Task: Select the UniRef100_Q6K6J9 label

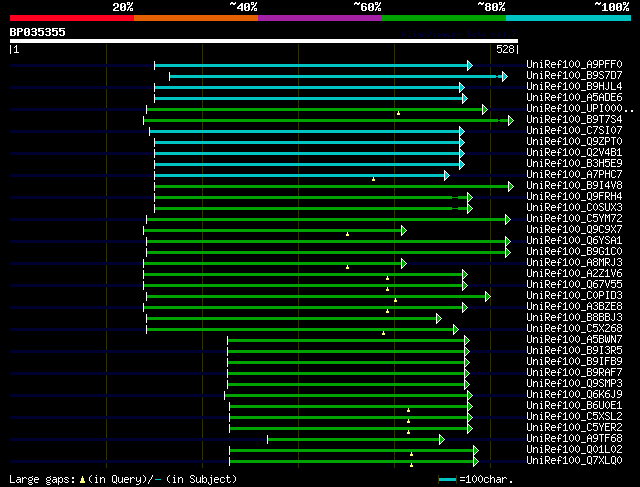Action: click(574, 395)
